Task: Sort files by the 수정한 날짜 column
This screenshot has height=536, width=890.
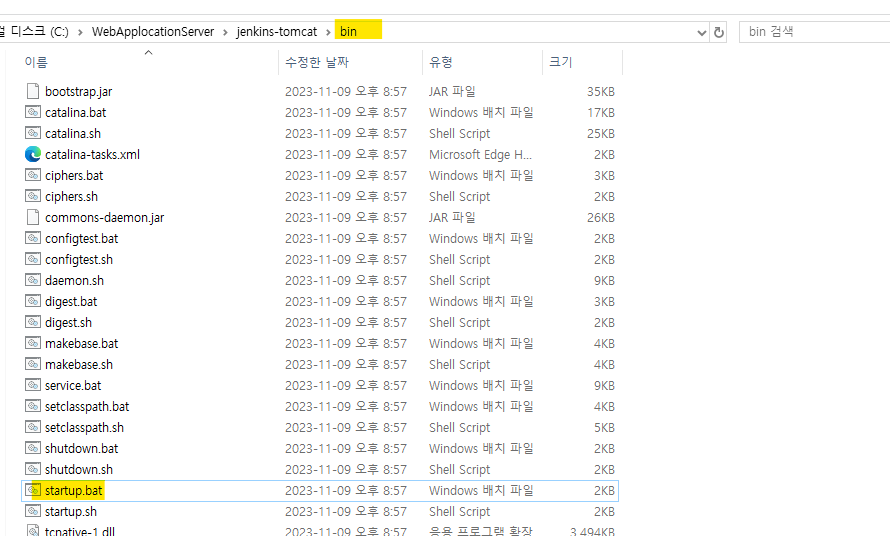Action: [x=317, y=62]
